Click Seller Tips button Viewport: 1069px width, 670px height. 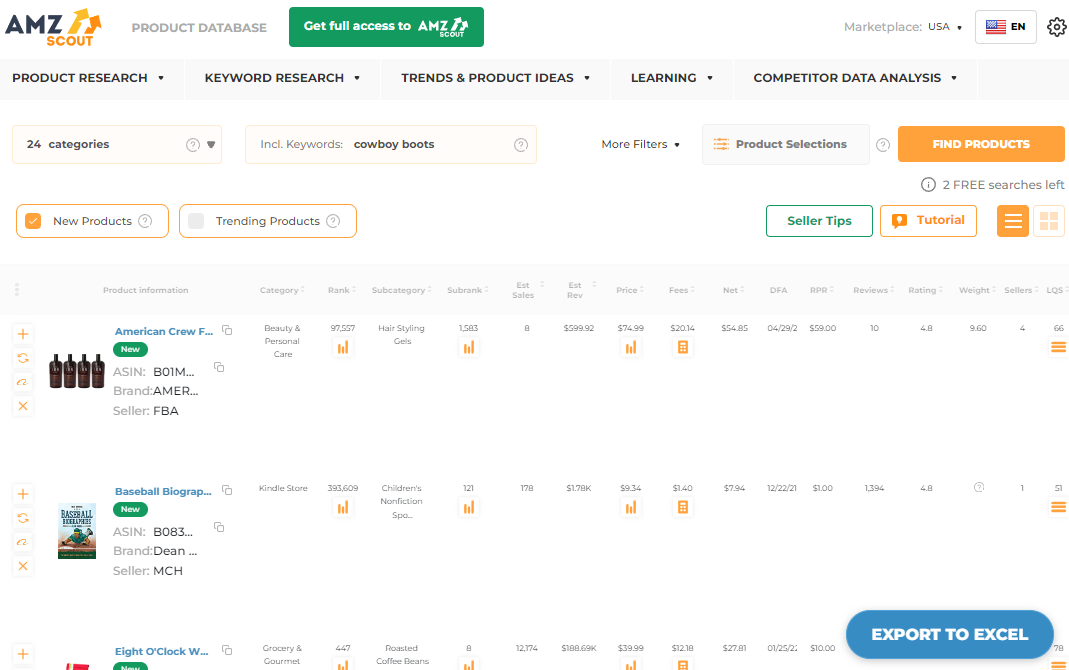(819, 221)
